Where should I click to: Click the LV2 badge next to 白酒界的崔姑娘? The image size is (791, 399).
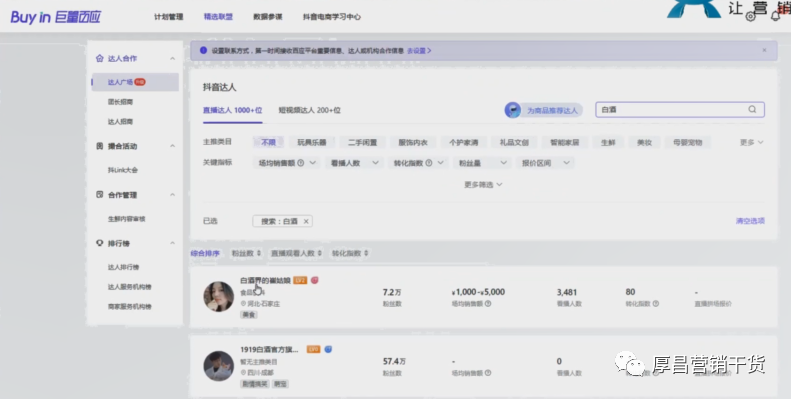(x=300, y=280)
